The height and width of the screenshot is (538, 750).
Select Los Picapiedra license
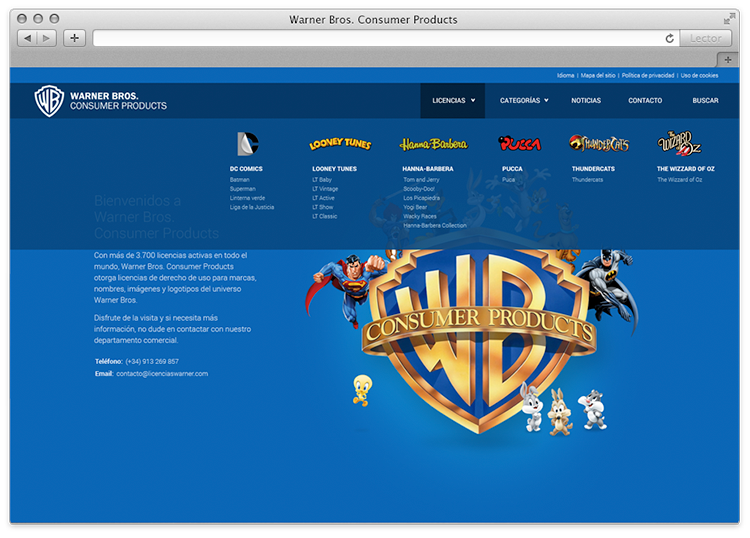[x=421, y=198]
